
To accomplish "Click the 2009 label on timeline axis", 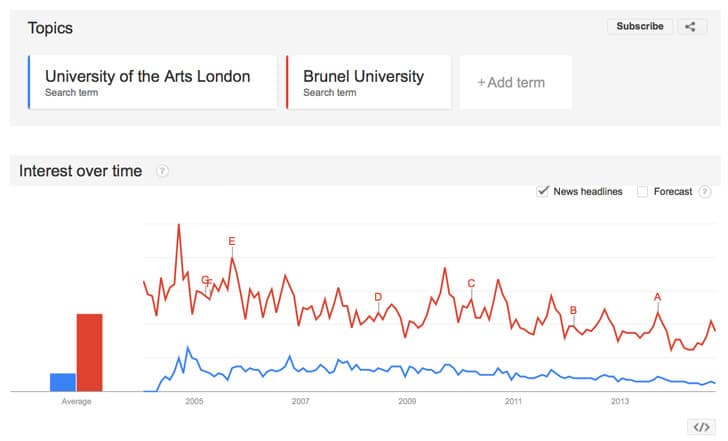I will click(x=407, y=401).
